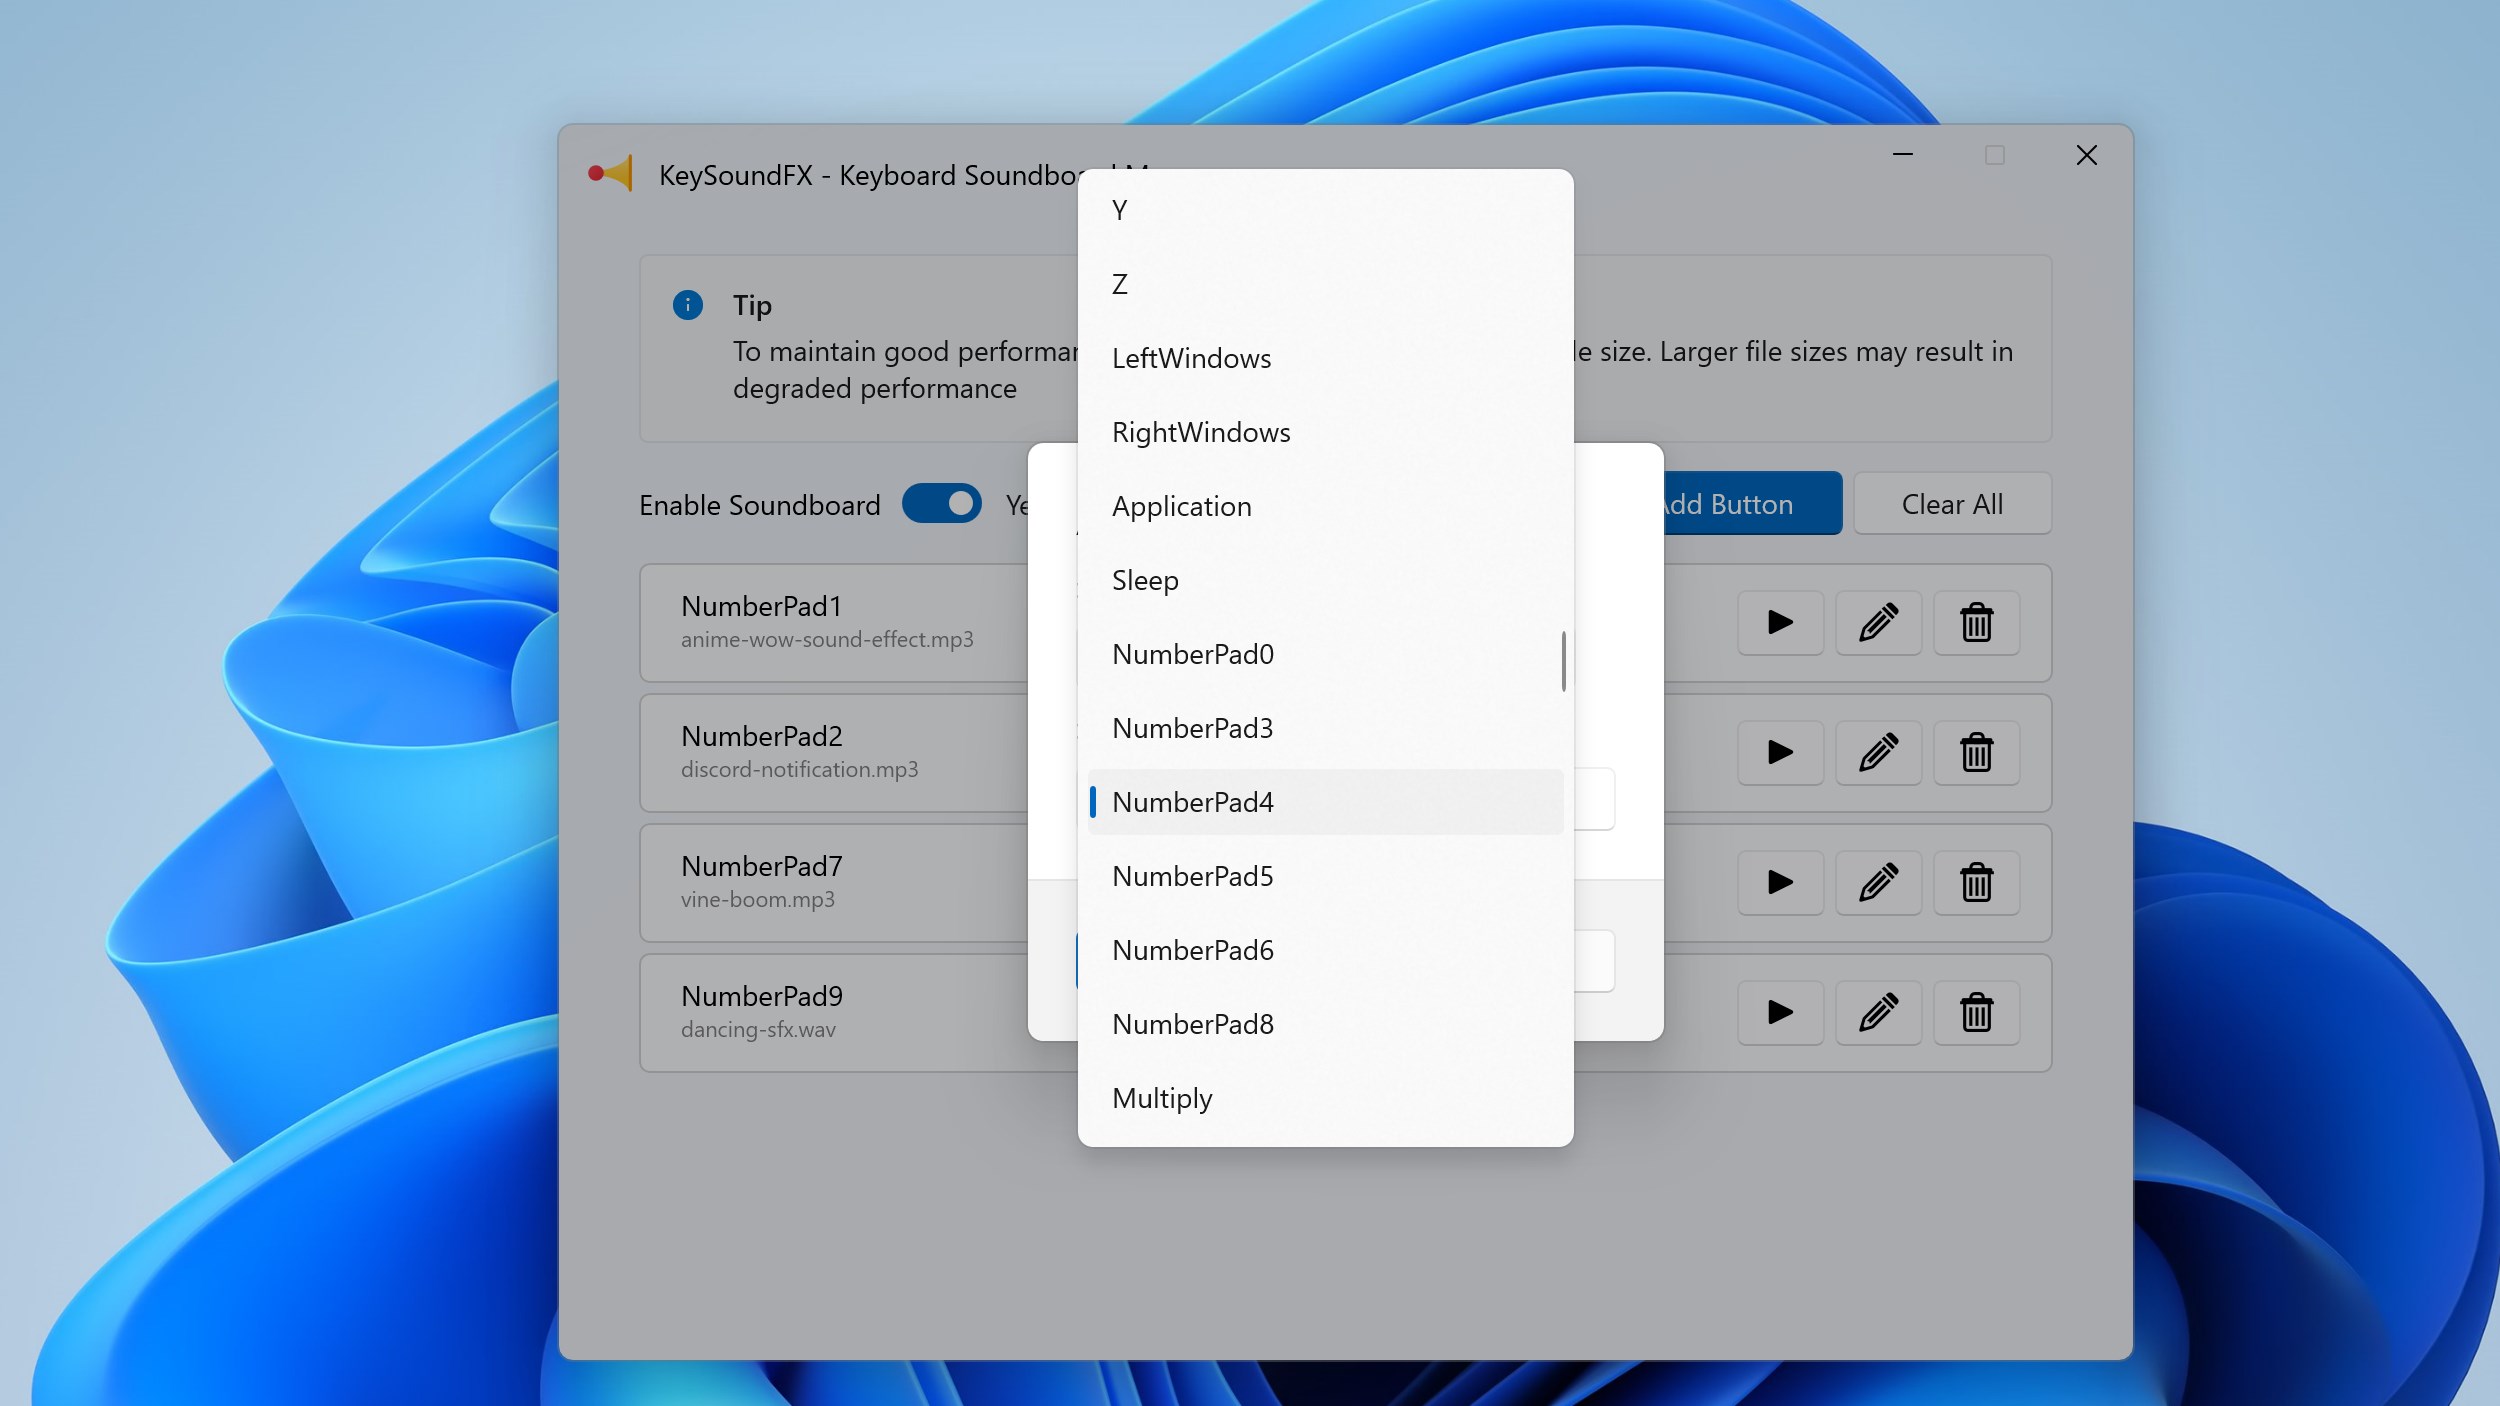Edit the NumberPad1 sound button
The height and width of the screenshot is (1406, 2500).
click(x=1878, y=623)
